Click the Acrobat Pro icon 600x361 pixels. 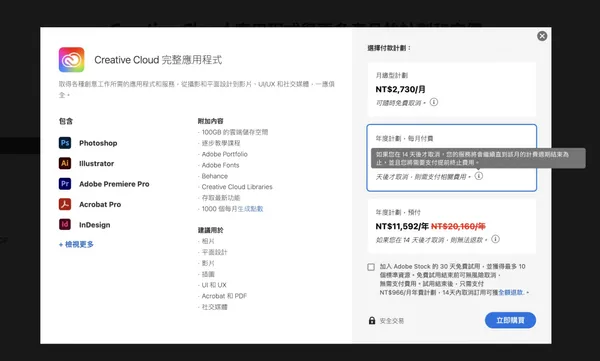pyautogui.click(x=65, y=204)
